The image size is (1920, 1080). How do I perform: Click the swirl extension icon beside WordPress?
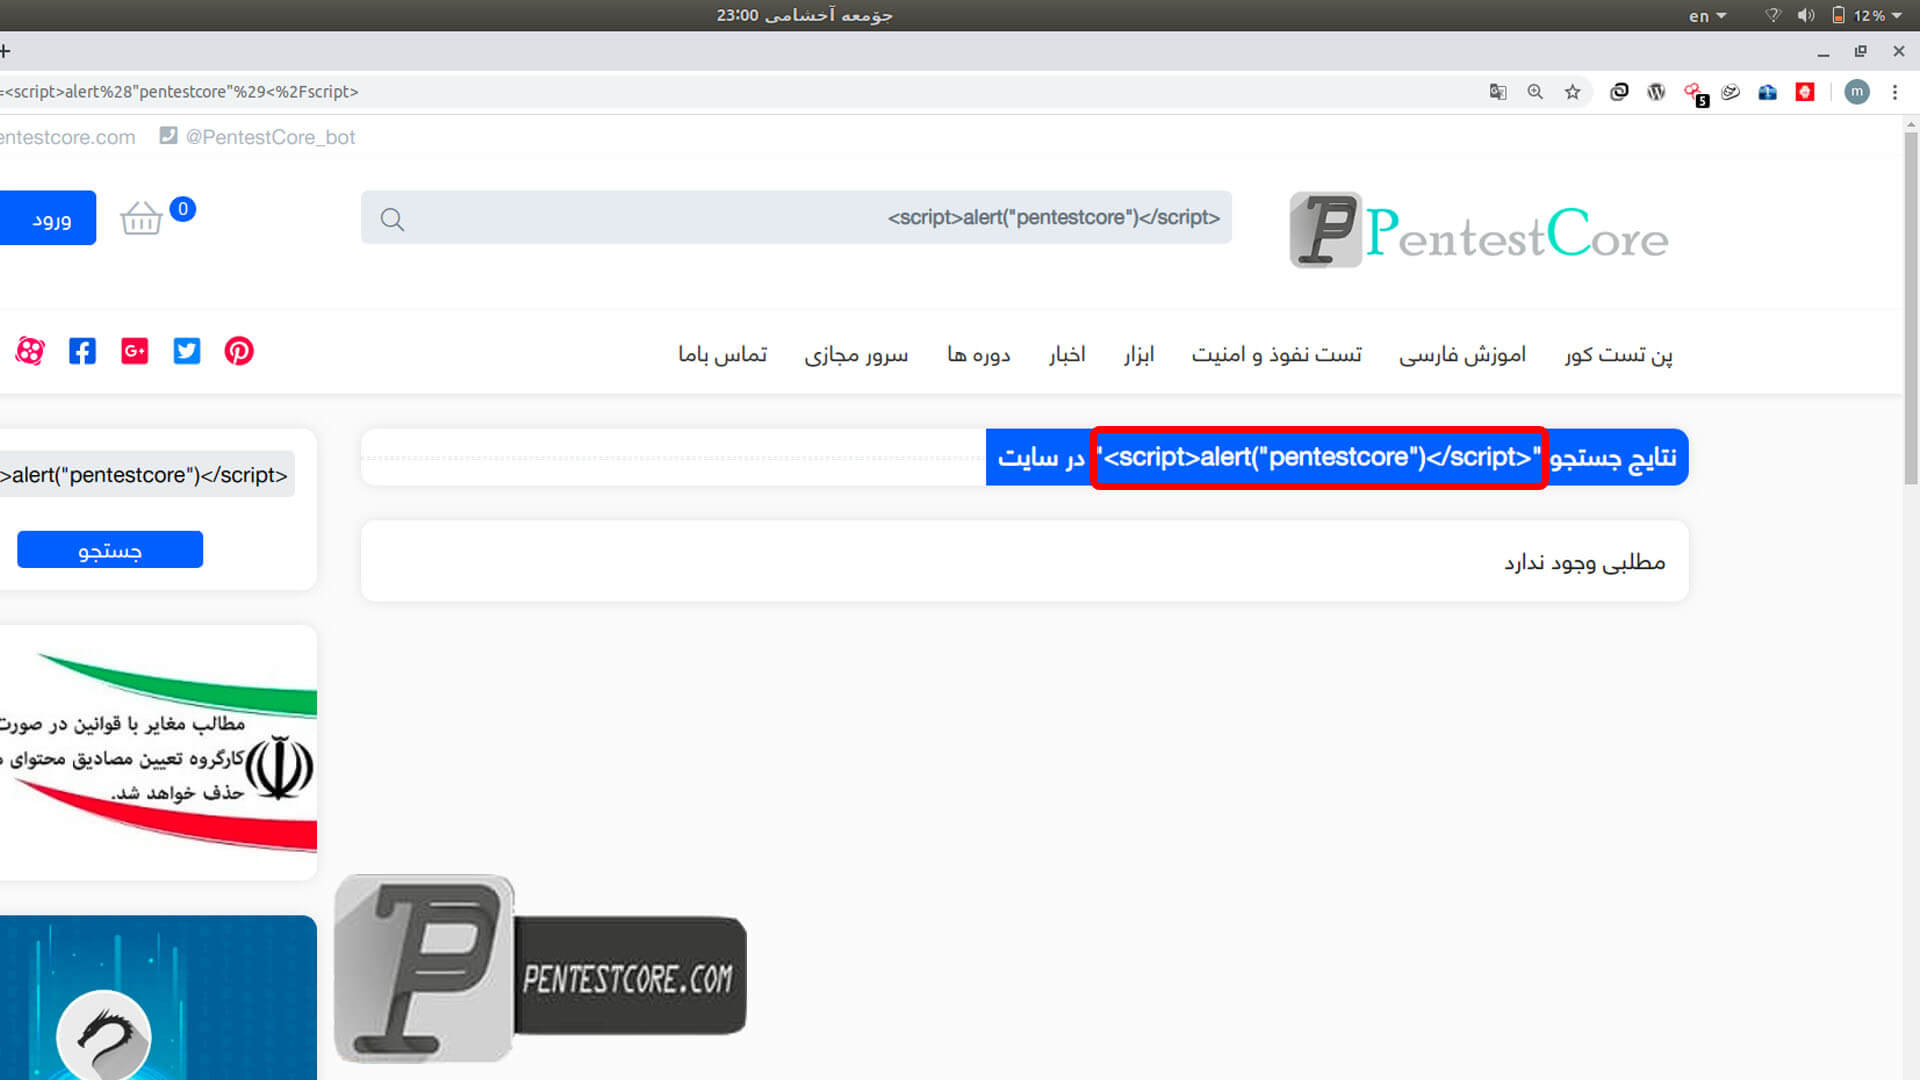(1731, 92)
